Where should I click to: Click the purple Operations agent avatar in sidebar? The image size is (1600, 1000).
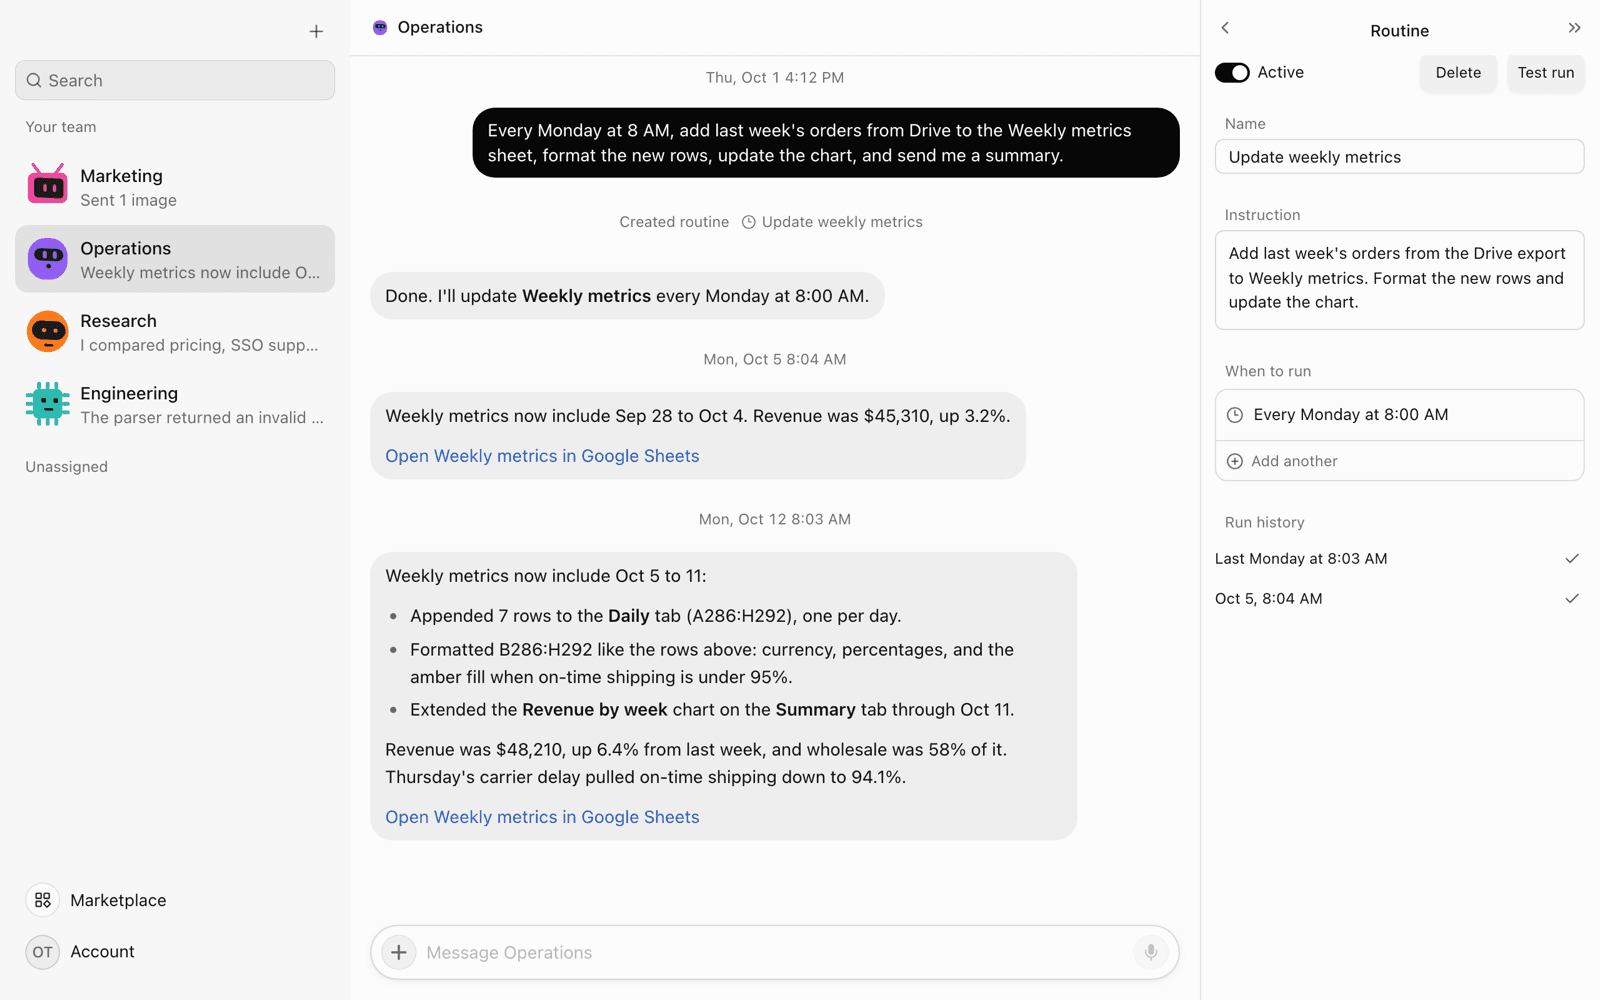point(47,259)
